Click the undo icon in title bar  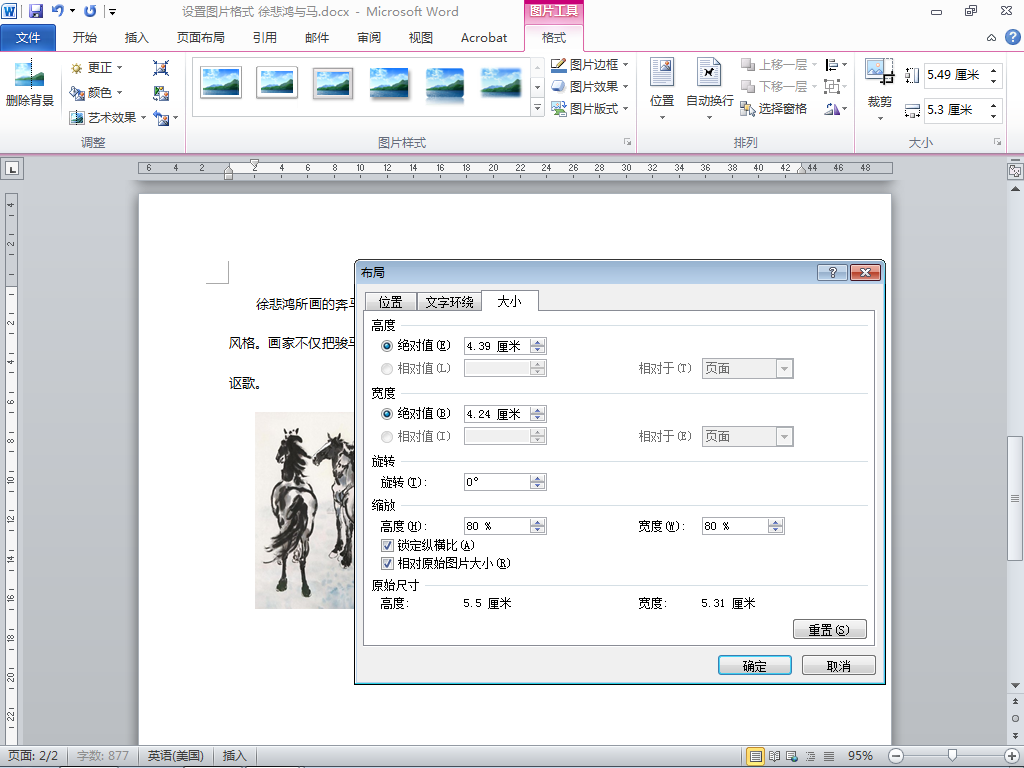click(x=58, y=11)
